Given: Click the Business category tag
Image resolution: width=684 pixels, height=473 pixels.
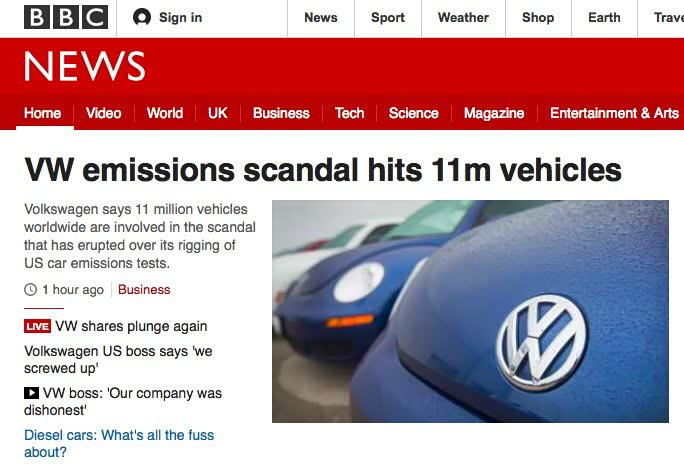Looking at the screenshot, I should [144, 290].
